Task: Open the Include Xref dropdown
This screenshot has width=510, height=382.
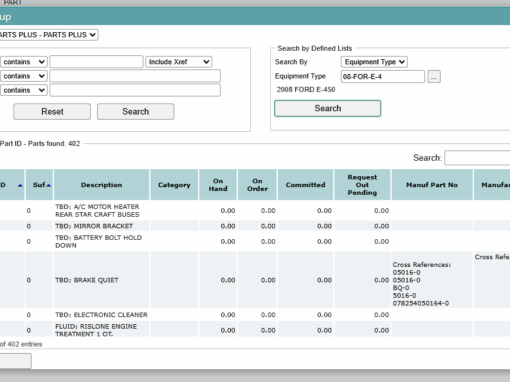Action: (179, 62)
